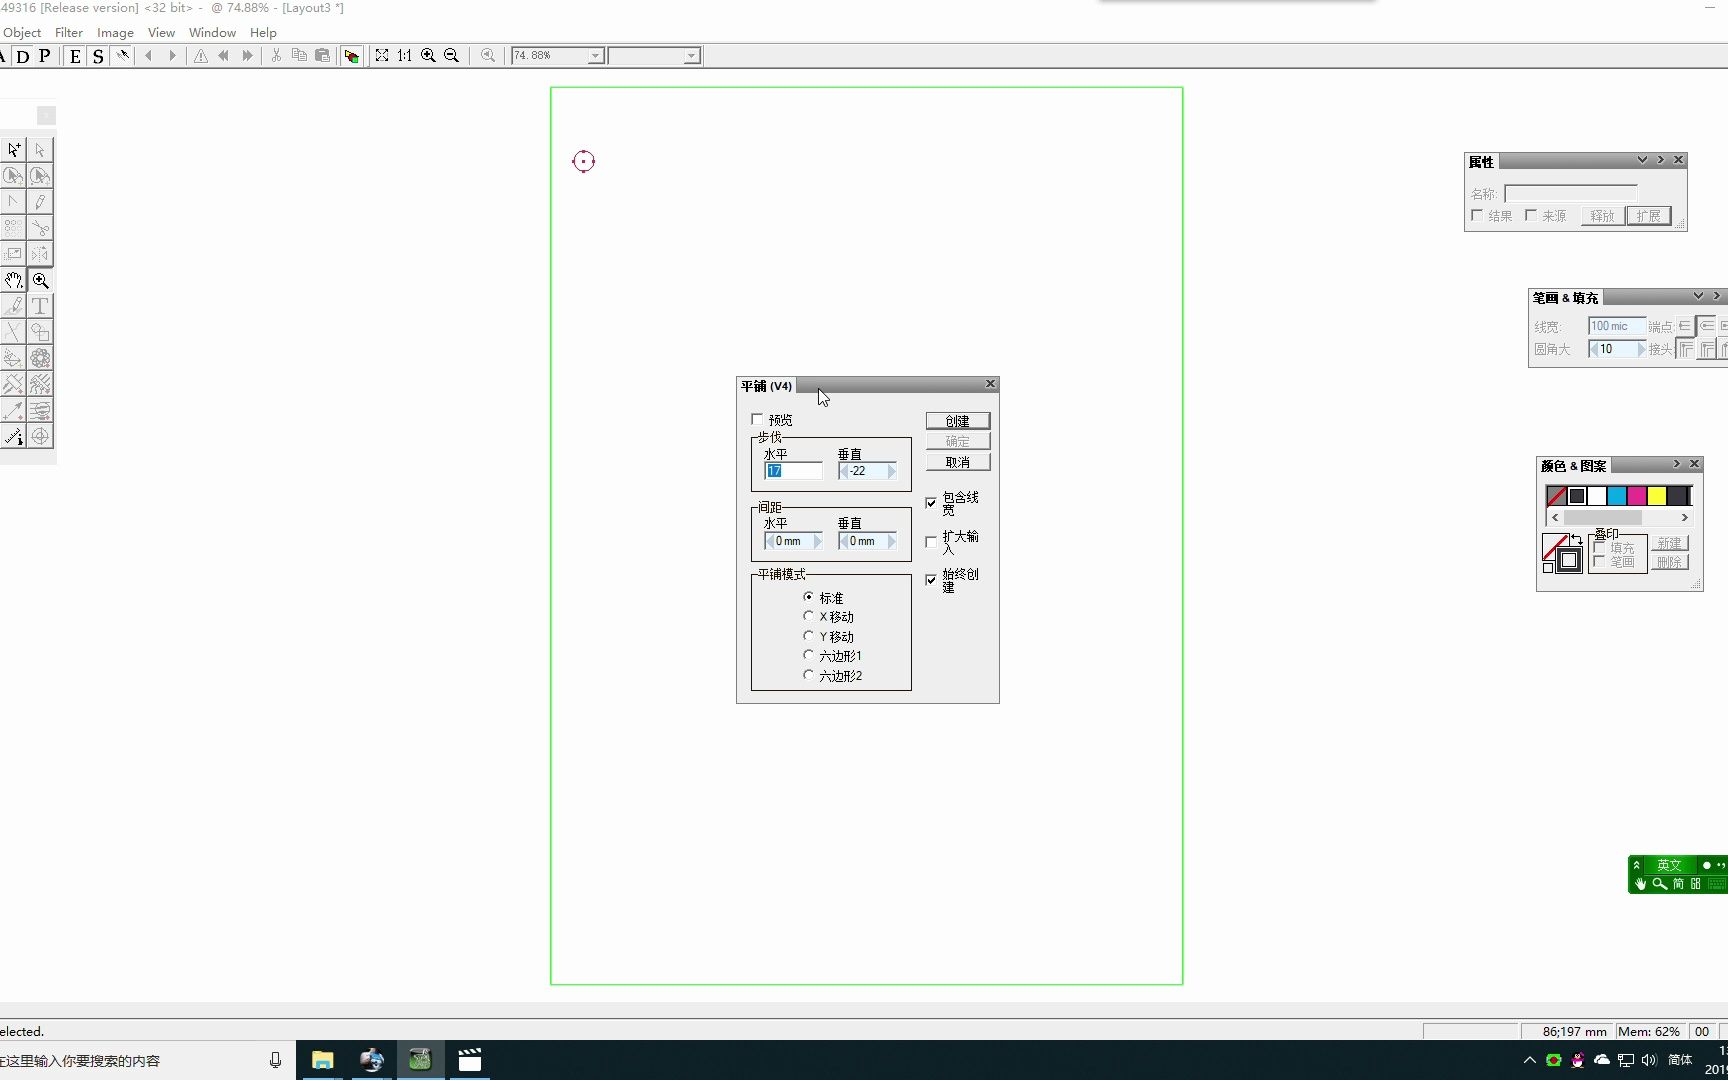Screen dimensions: 1728x1080
Task: Open the Object menu
Action: 22,33
